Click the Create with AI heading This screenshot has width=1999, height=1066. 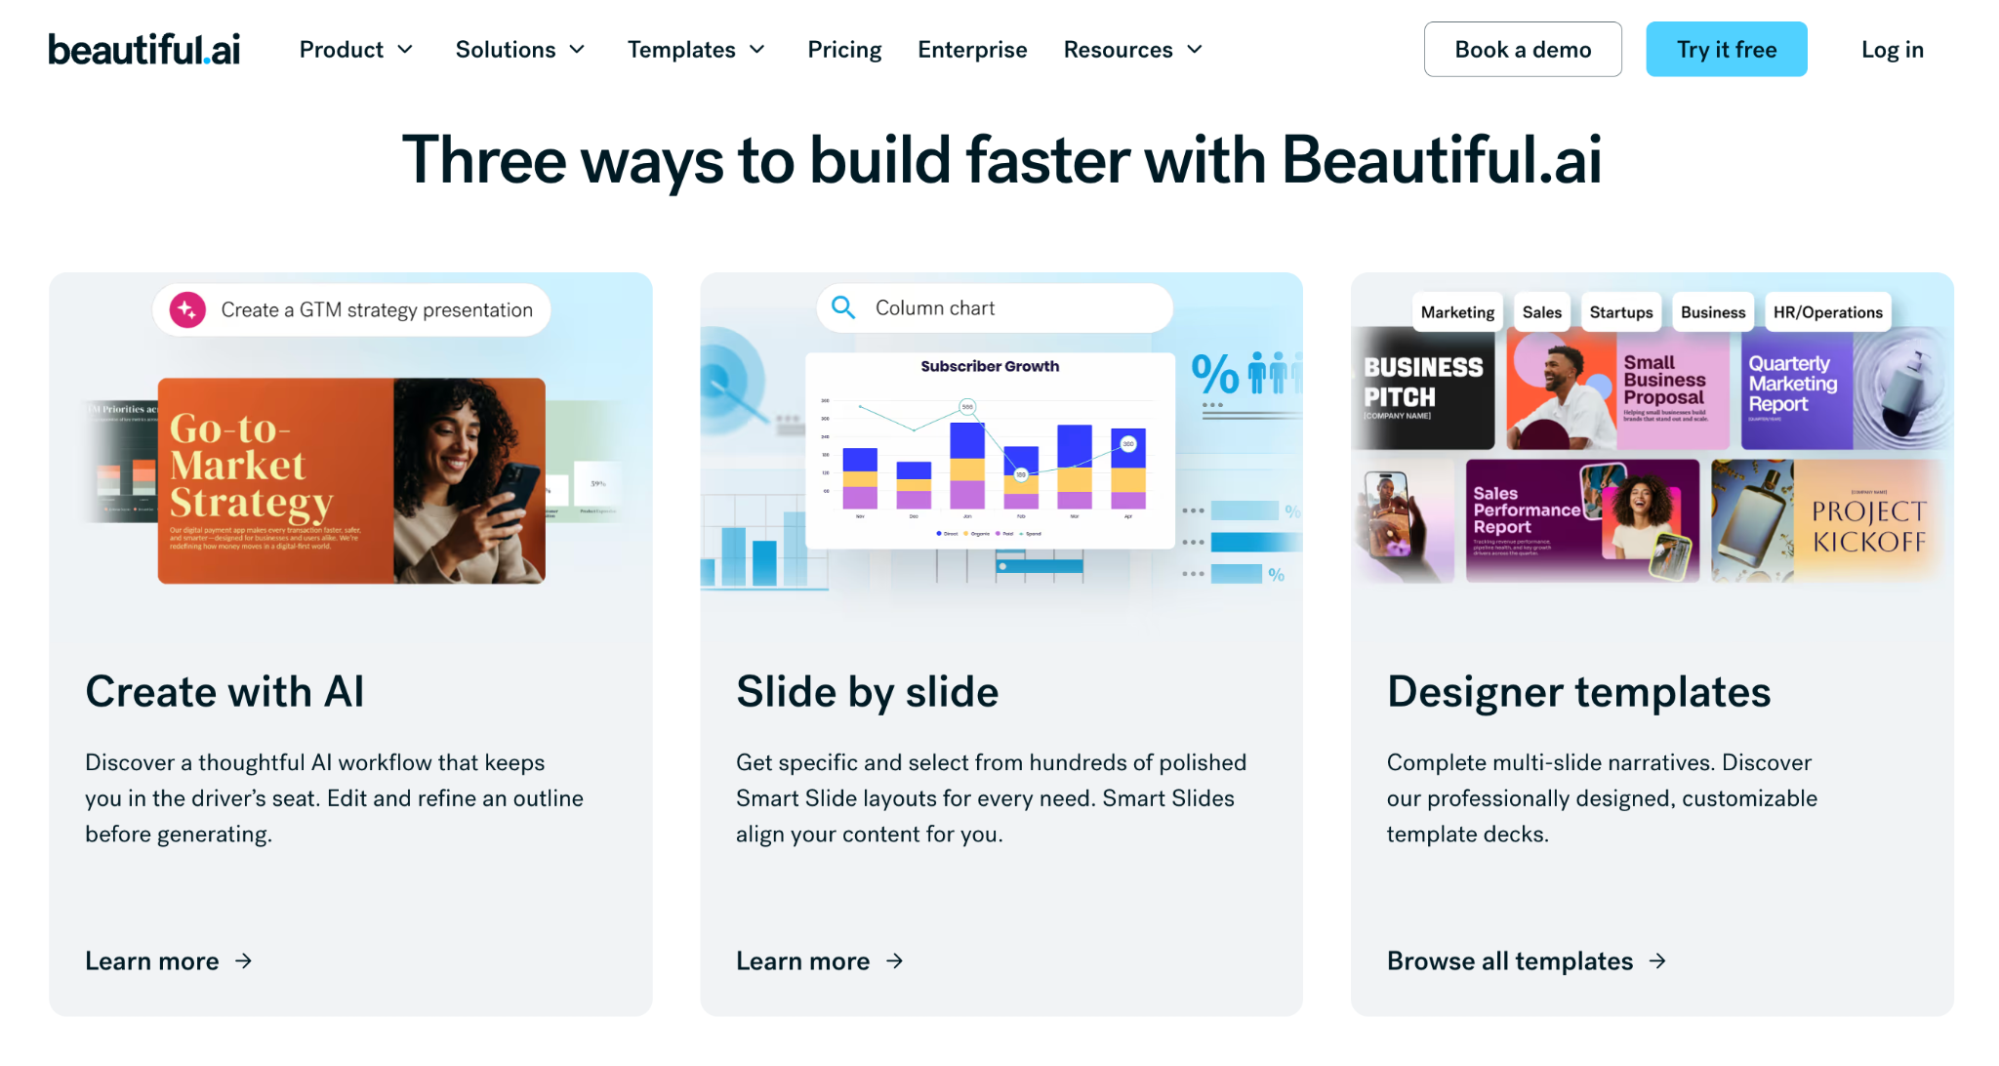225,692
